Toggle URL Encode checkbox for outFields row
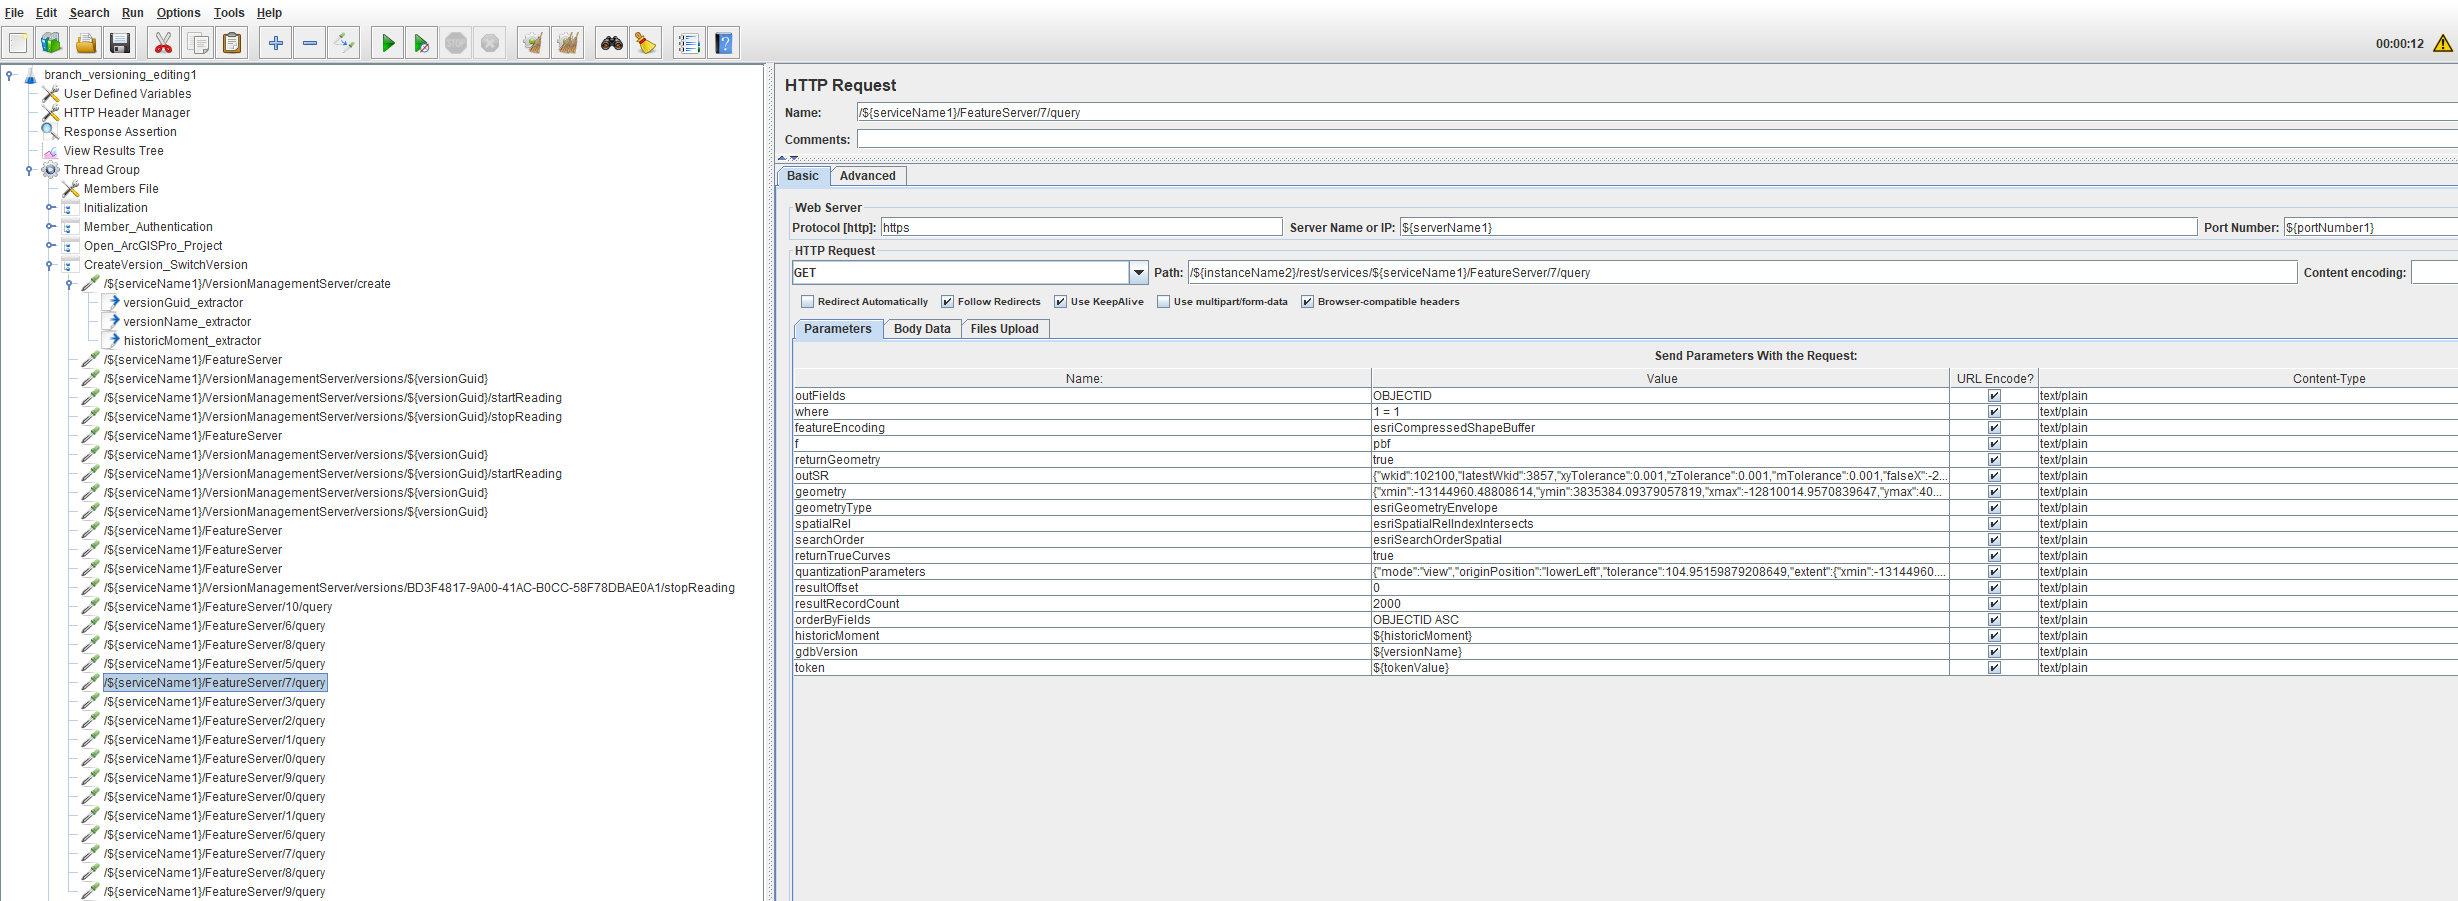Viewport: 2458px width, 901px height. click(1994, 396)
